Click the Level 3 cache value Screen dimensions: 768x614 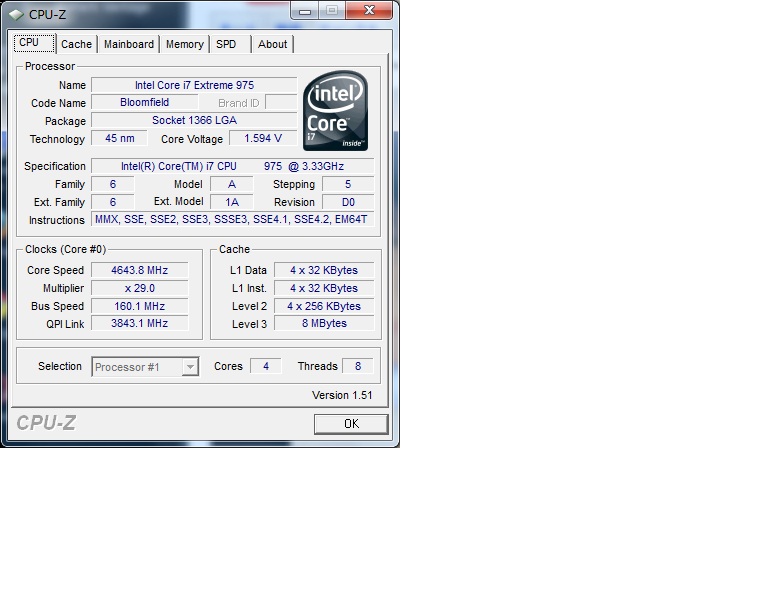[324, 324]
